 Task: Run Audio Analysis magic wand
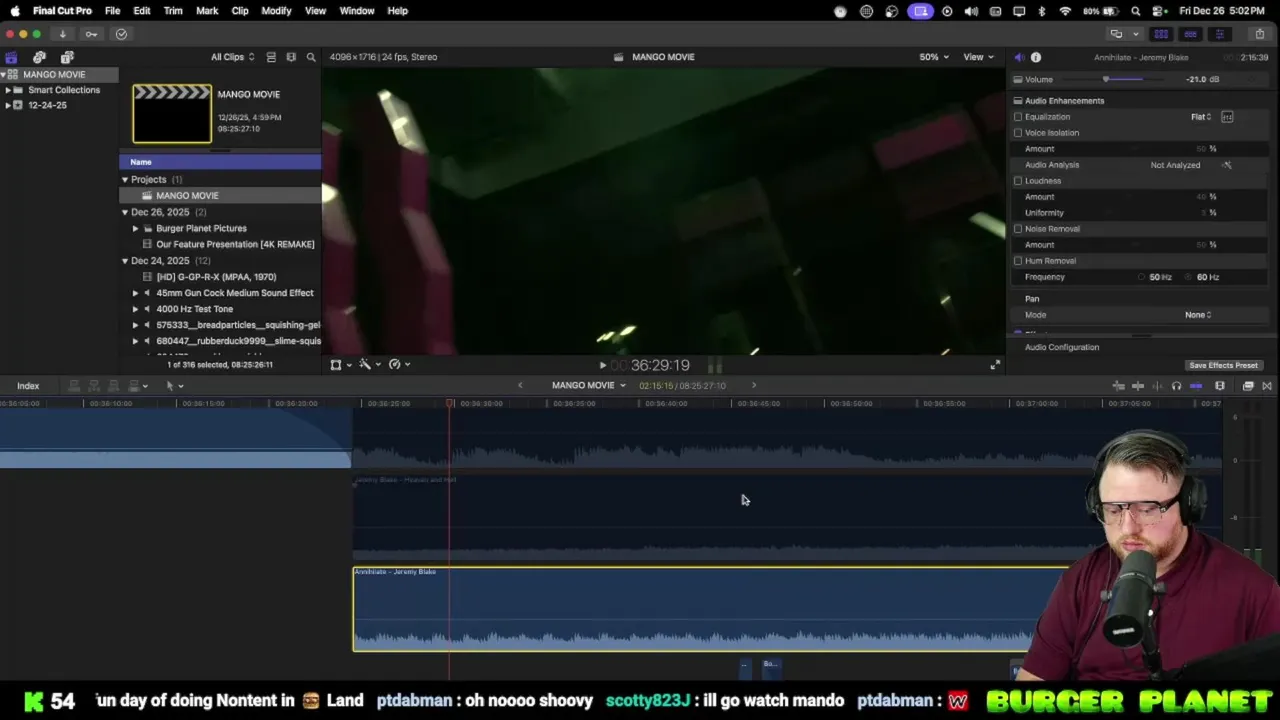(x=1227, y=165)
